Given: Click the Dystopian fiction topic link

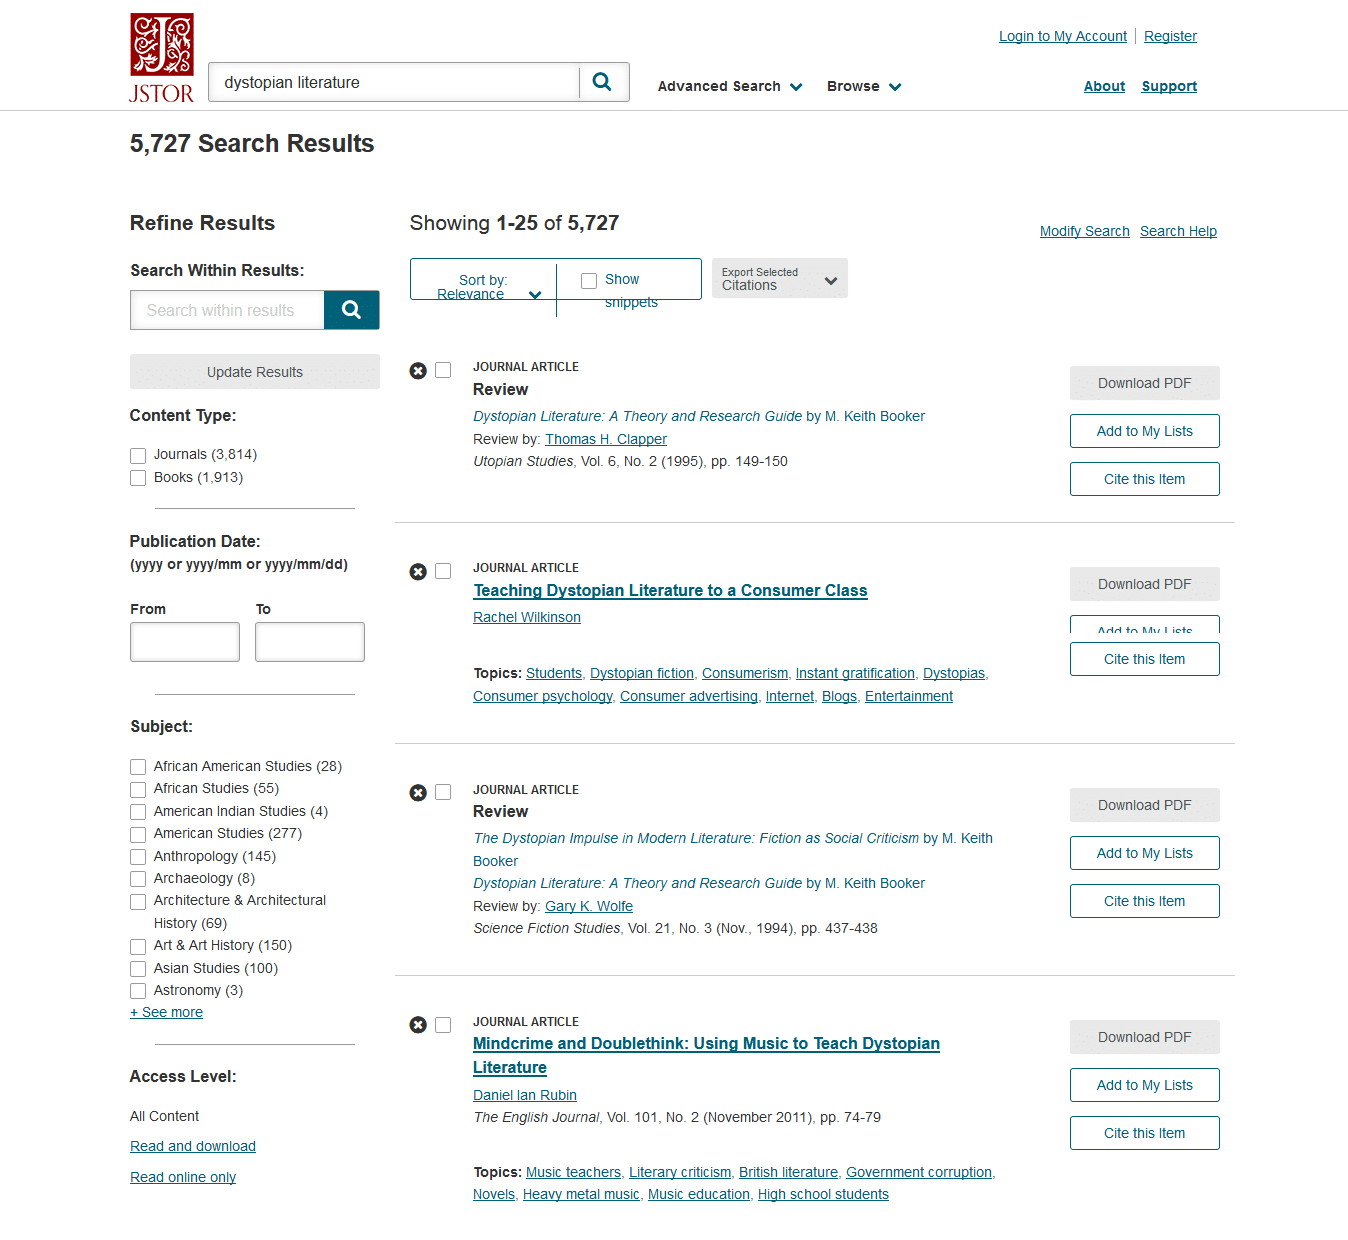Looking at the screenshot, I should [642, 673].
